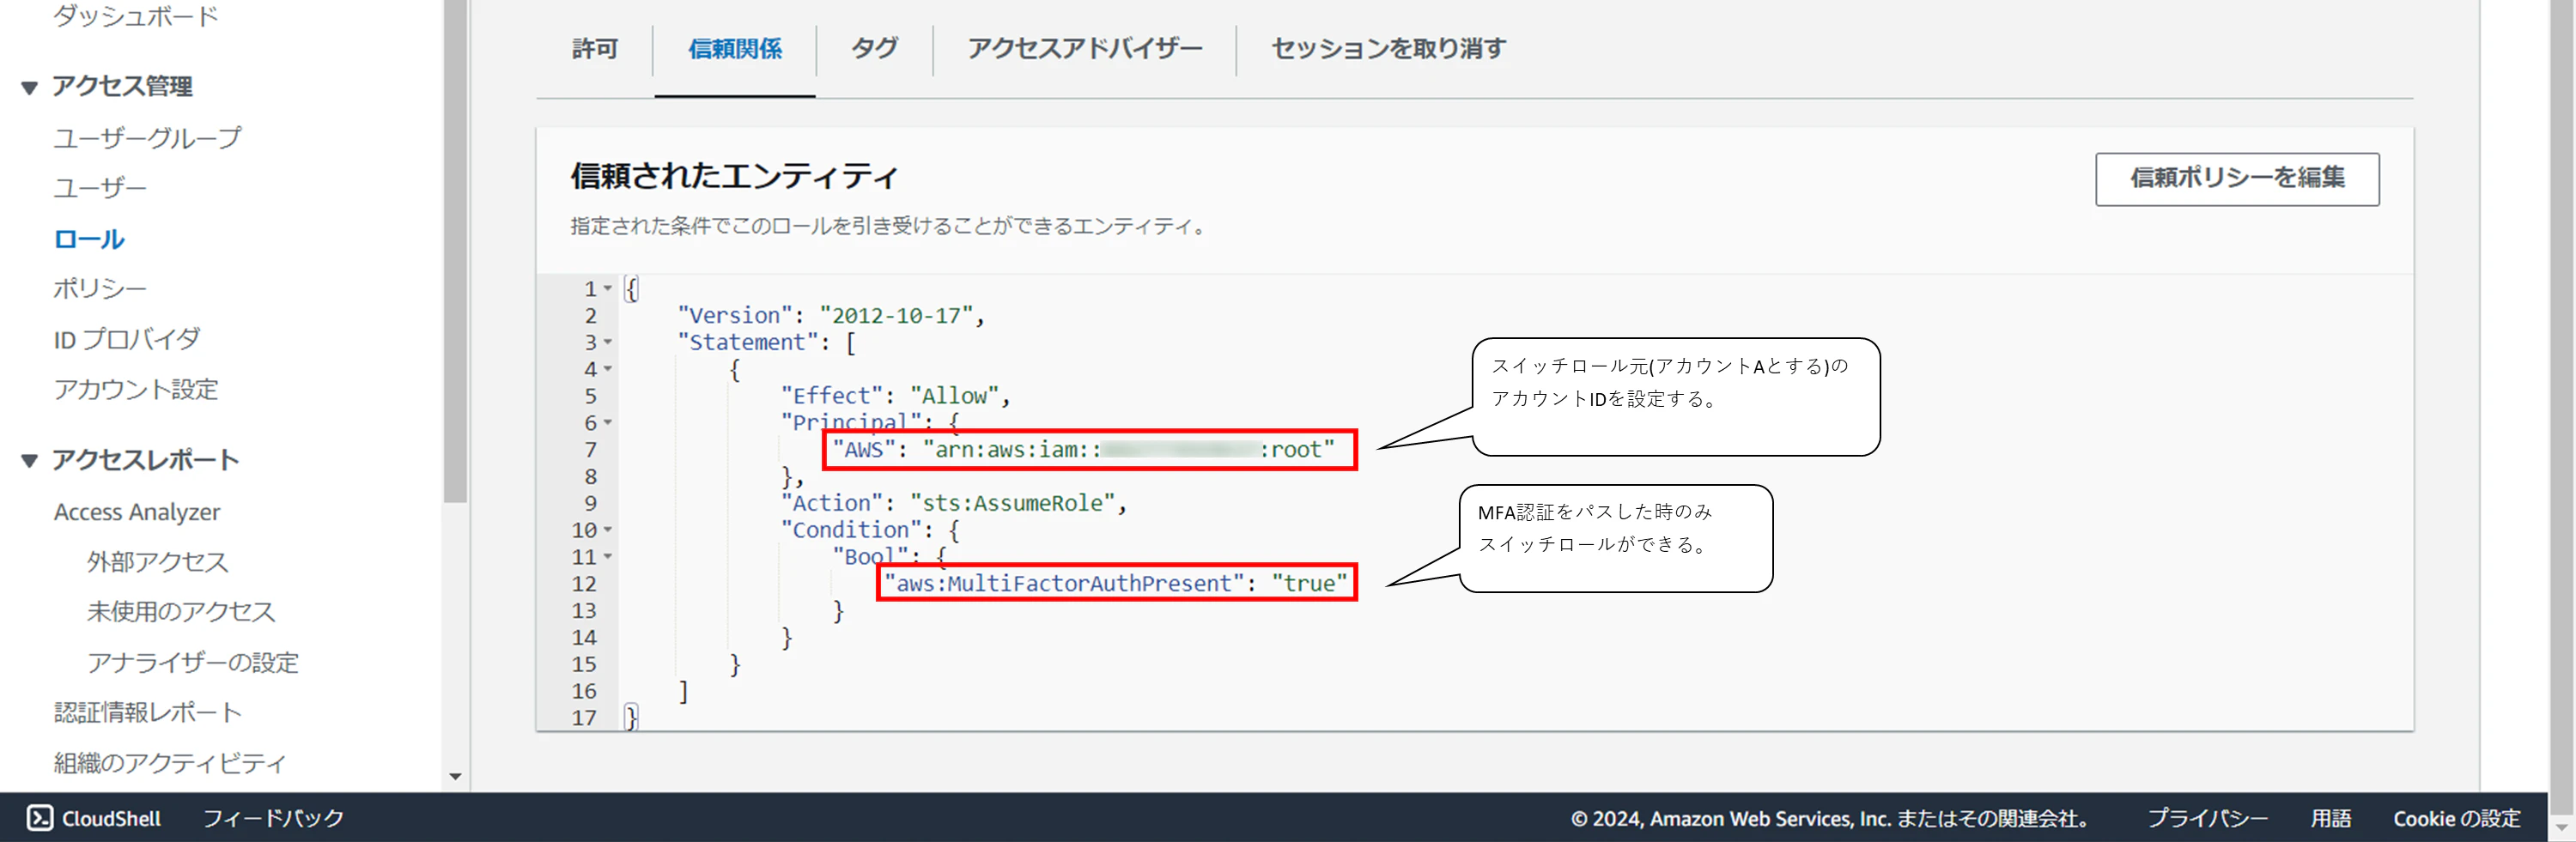Click the 信頼ポリシーを編集 button
The image size is (2576, 842).
coord(2237,179)
